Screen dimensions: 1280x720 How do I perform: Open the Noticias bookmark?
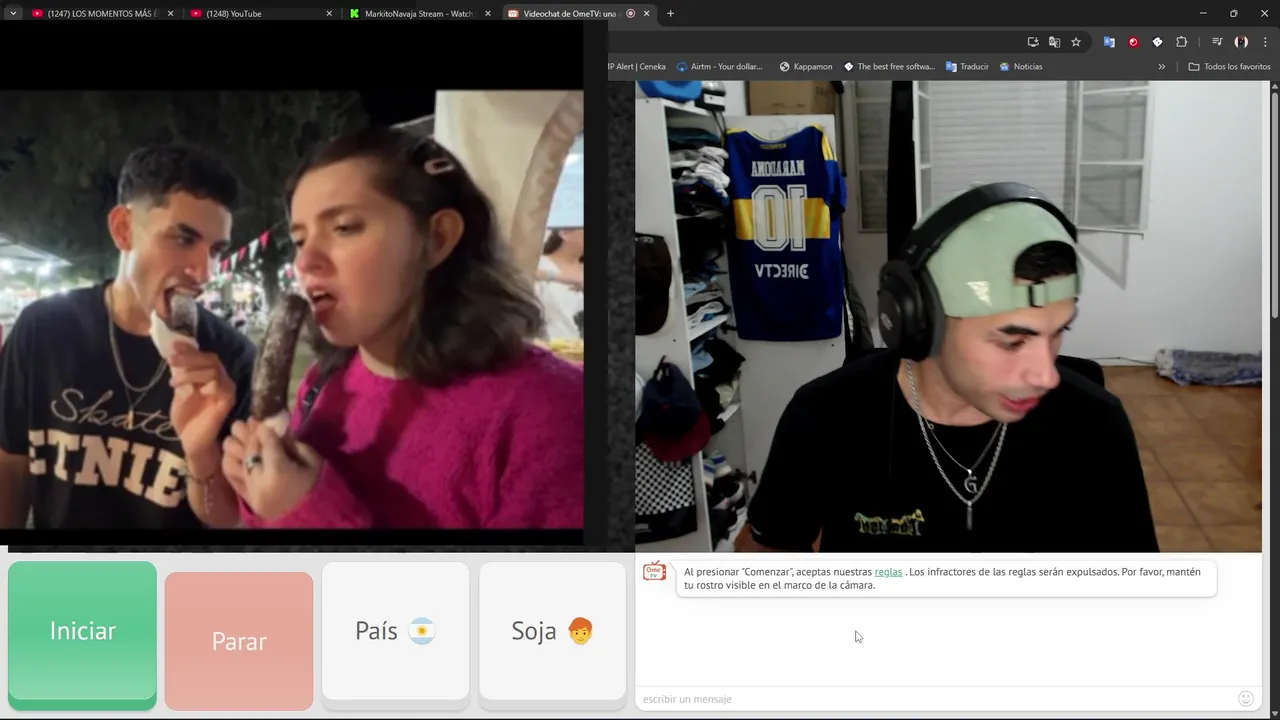tap(1020, 67)
